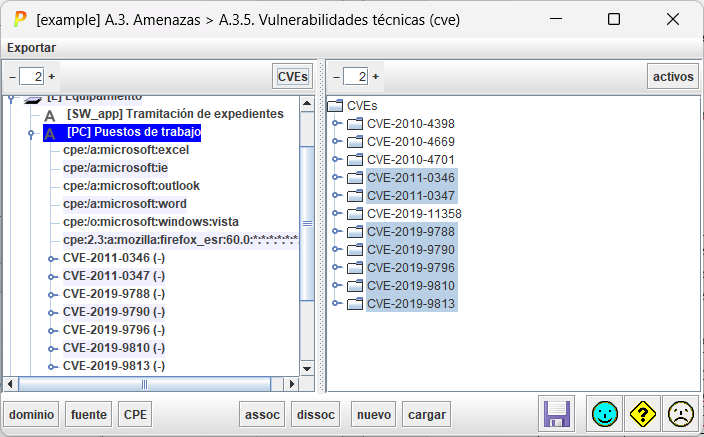Expand CVE-2010-4669 node in right tree

pyautogui.click(x=335, y=141)
